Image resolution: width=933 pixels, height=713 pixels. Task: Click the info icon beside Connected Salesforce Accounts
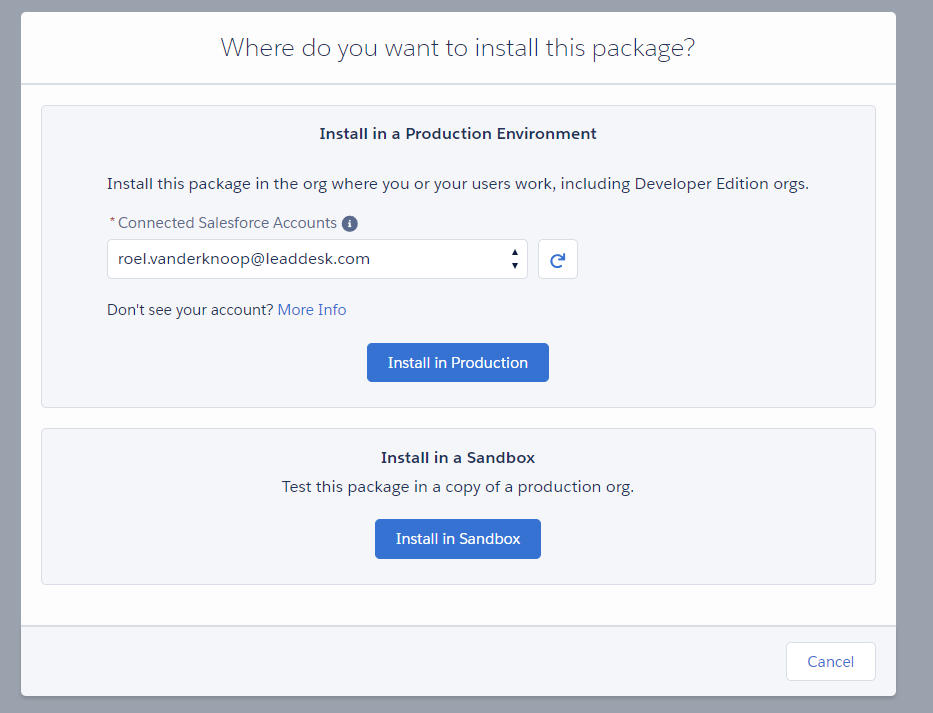click(350, 224)
